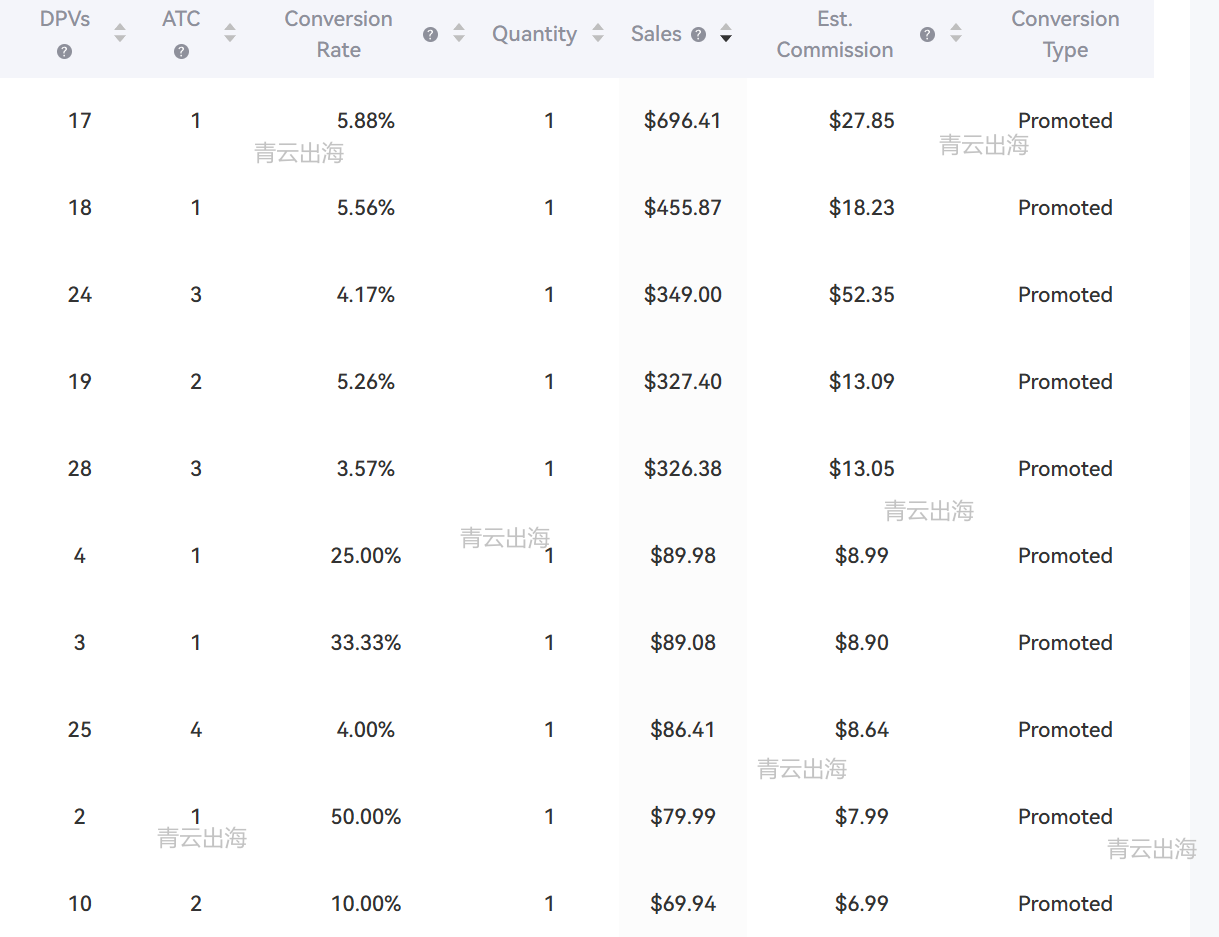Viewport: 1219px width, 937px height.
Task: Click the Conversion Type column header
Action: (x=1065, y=34)
